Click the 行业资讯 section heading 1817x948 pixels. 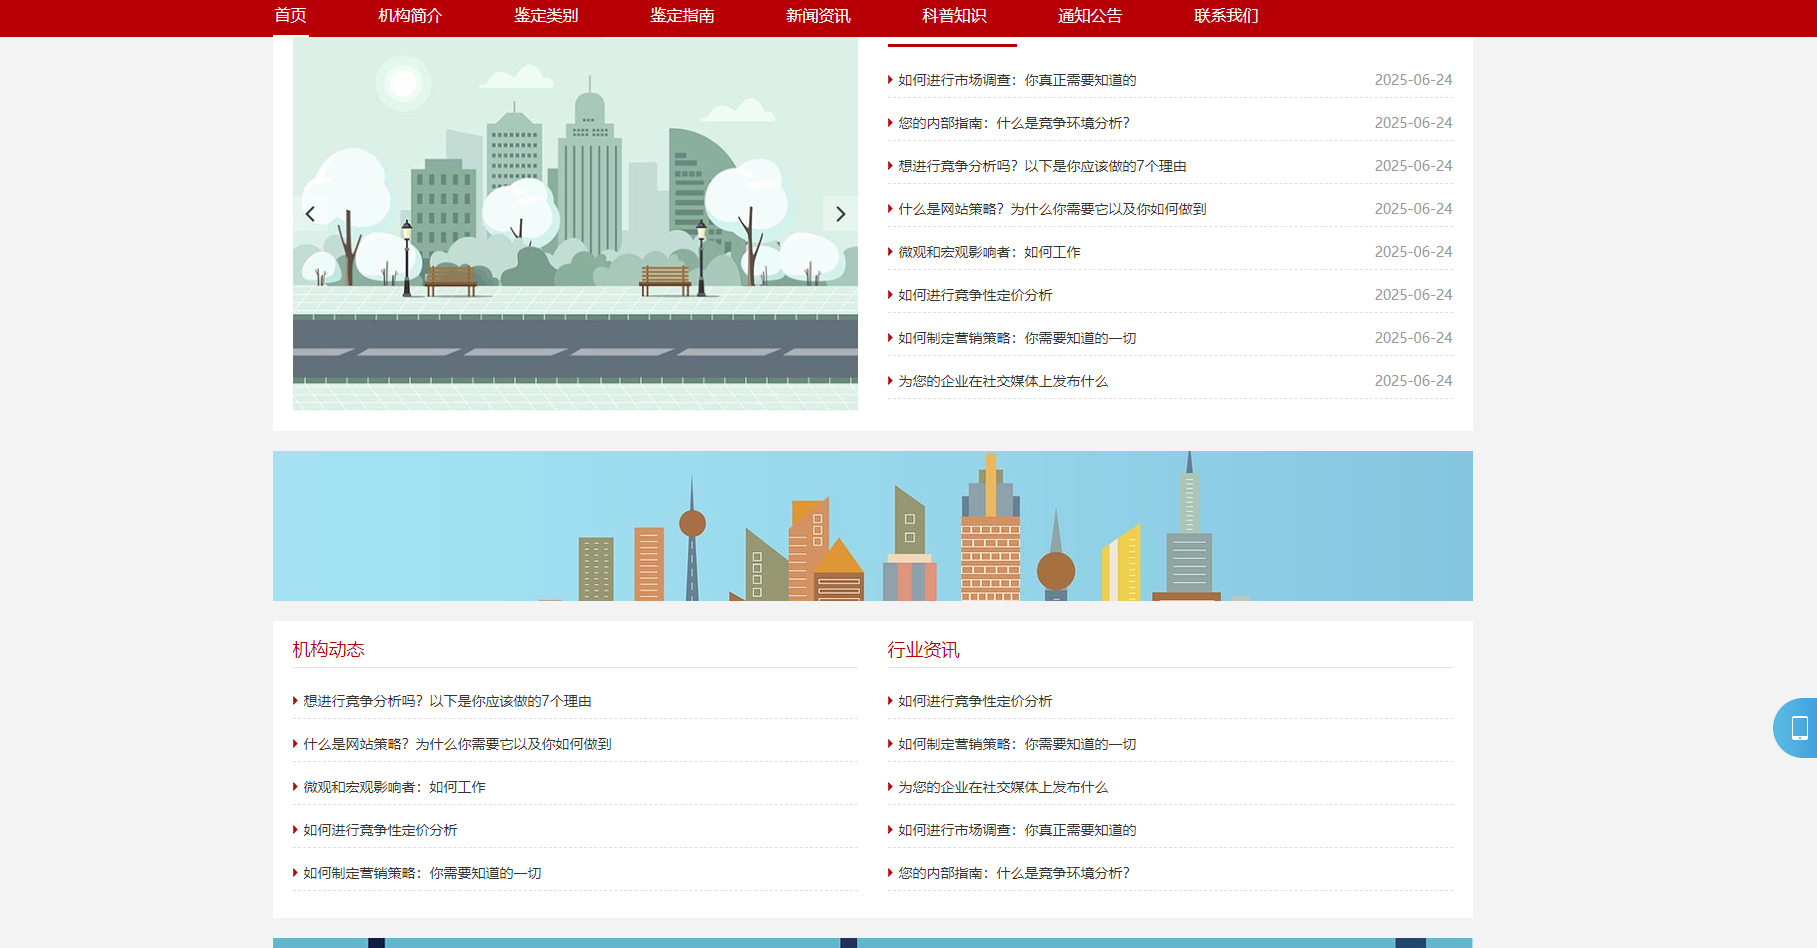pyautogui.click(x=923, y=650)
